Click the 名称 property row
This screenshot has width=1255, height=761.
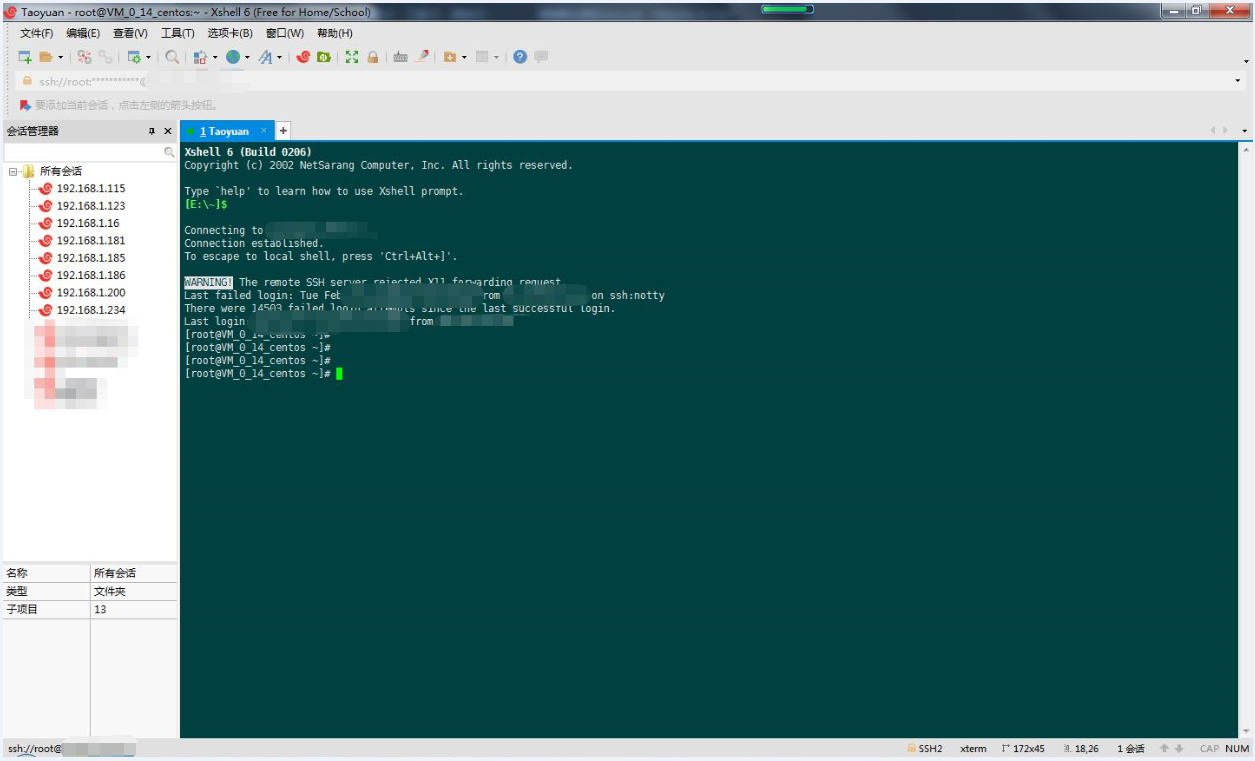point(90,573)
